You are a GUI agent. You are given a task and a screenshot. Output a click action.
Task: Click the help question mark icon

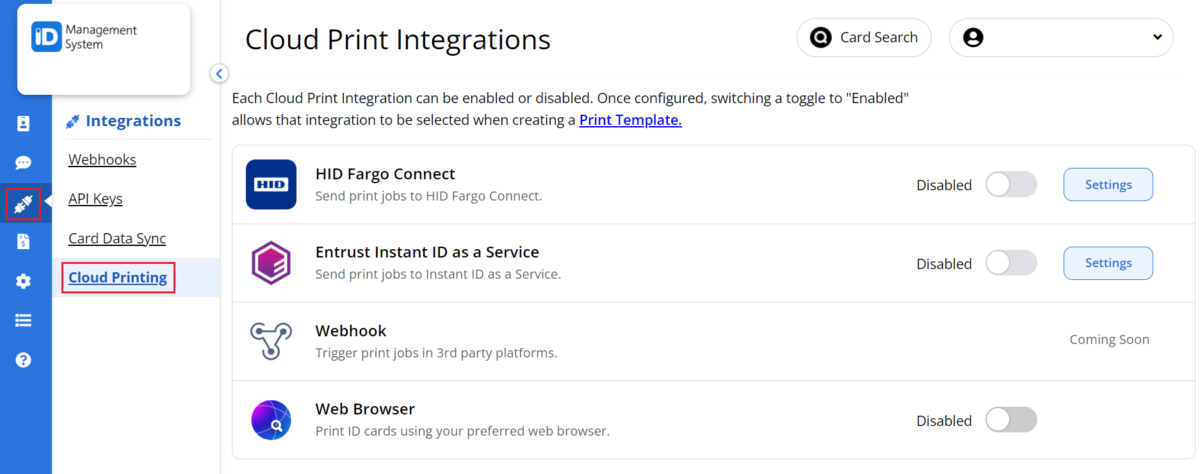click(x=23, y=360)
